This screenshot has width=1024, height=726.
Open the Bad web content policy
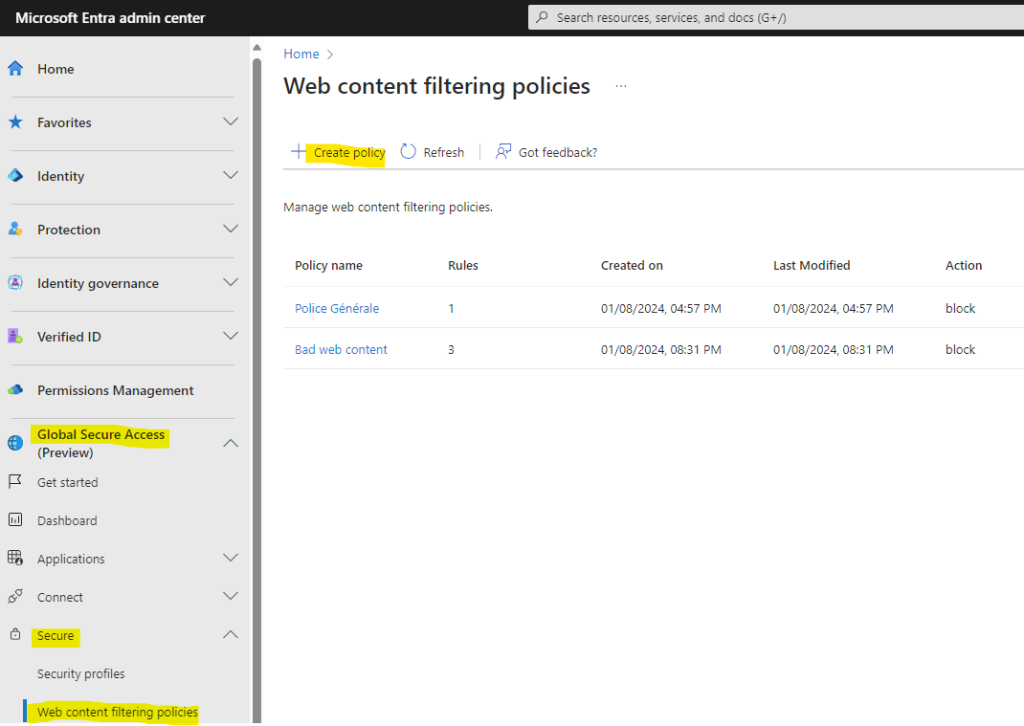341,349
